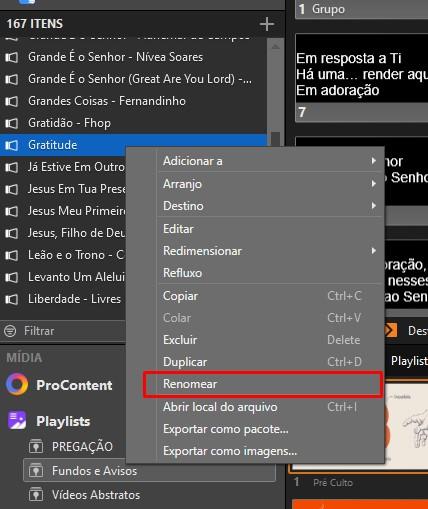
Task: Click the filter icon next to Filtrar
Action: 10,331
